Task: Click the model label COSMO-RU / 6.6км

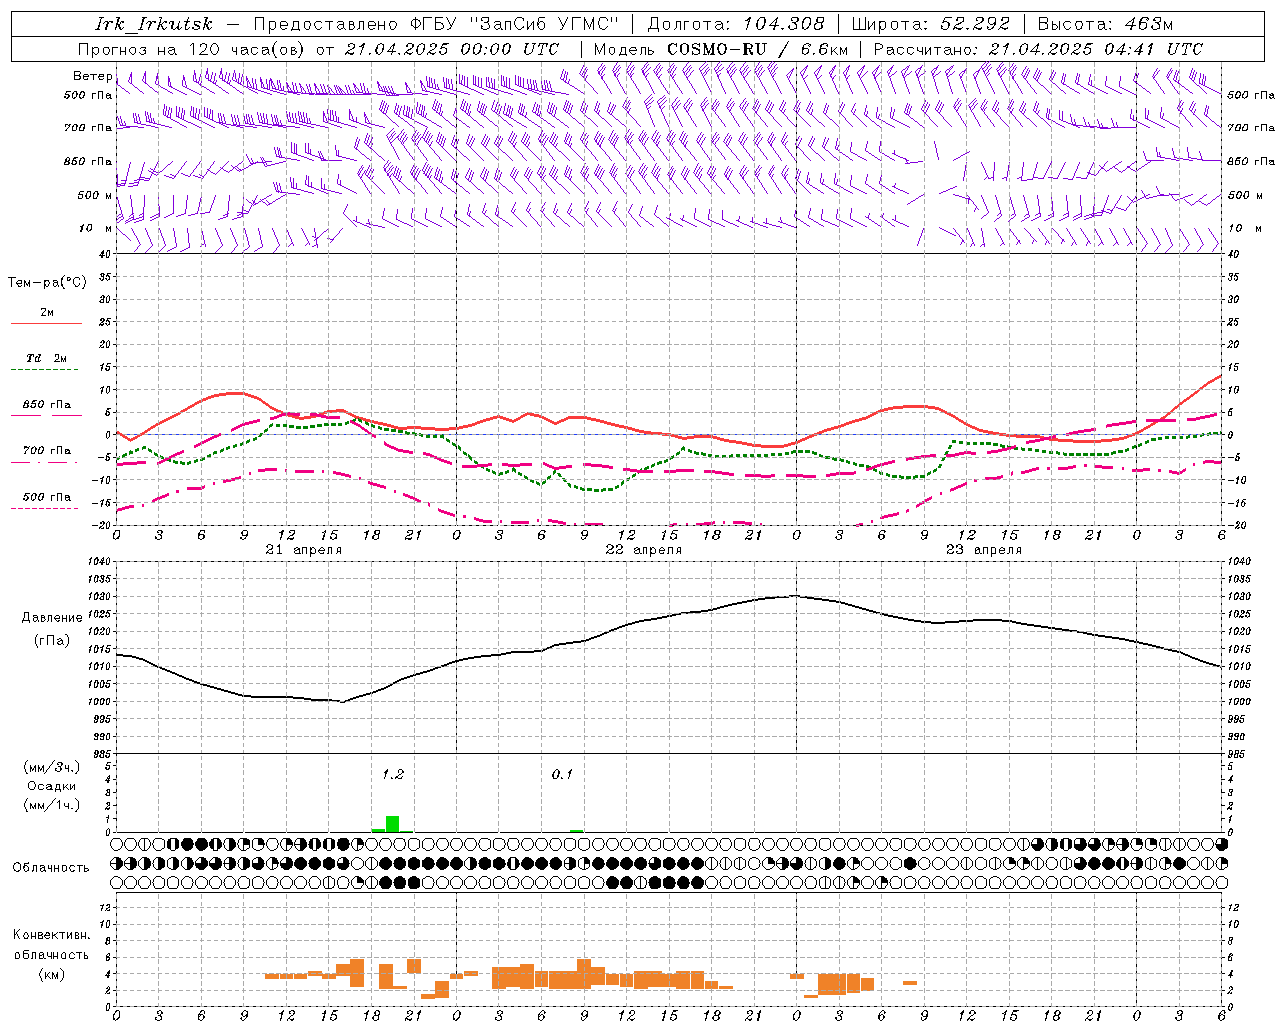Action: tap(757, 49)
